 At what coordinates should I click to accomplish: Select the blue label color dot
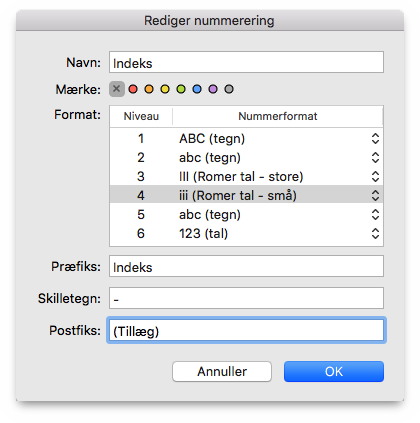pos(197,89)
